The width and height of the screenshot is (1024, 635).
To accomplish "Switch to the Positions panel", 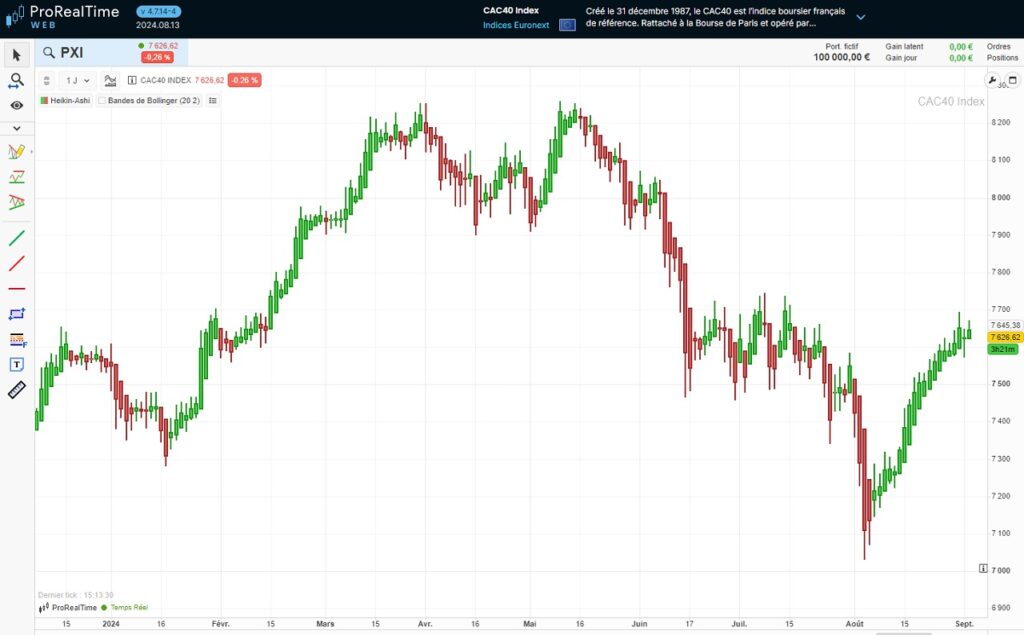I will coord(1003,57).
